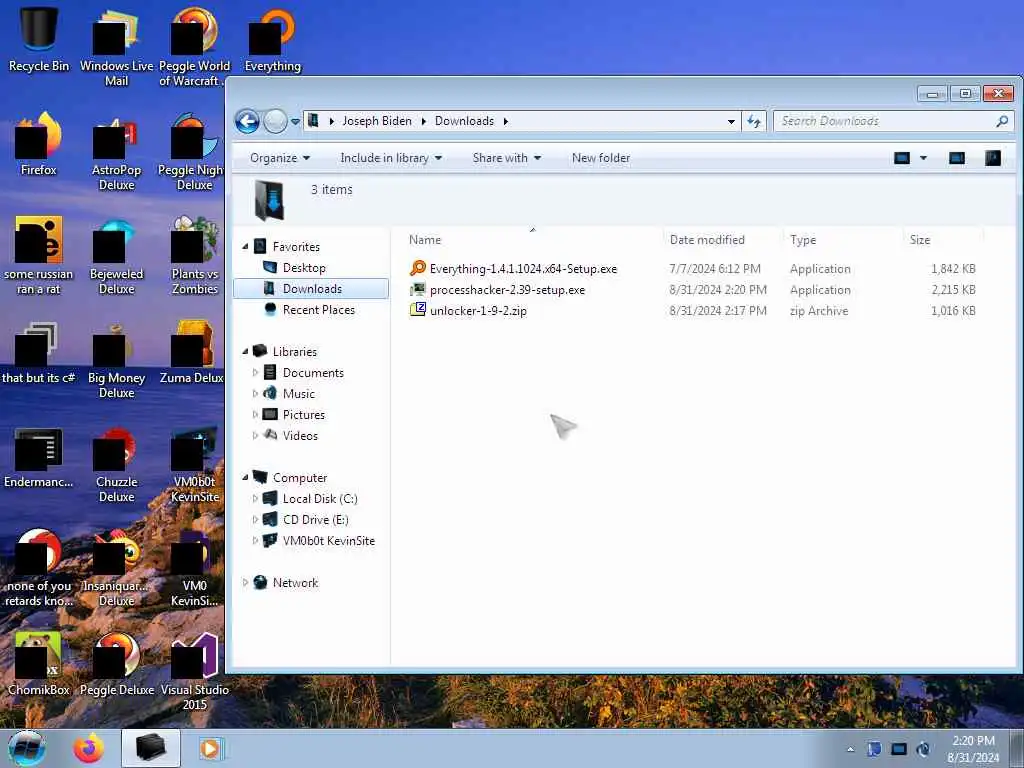This screenshot has height=768, width=1024.
Task: Sort files by Date modified column
Action: (707, 240)
